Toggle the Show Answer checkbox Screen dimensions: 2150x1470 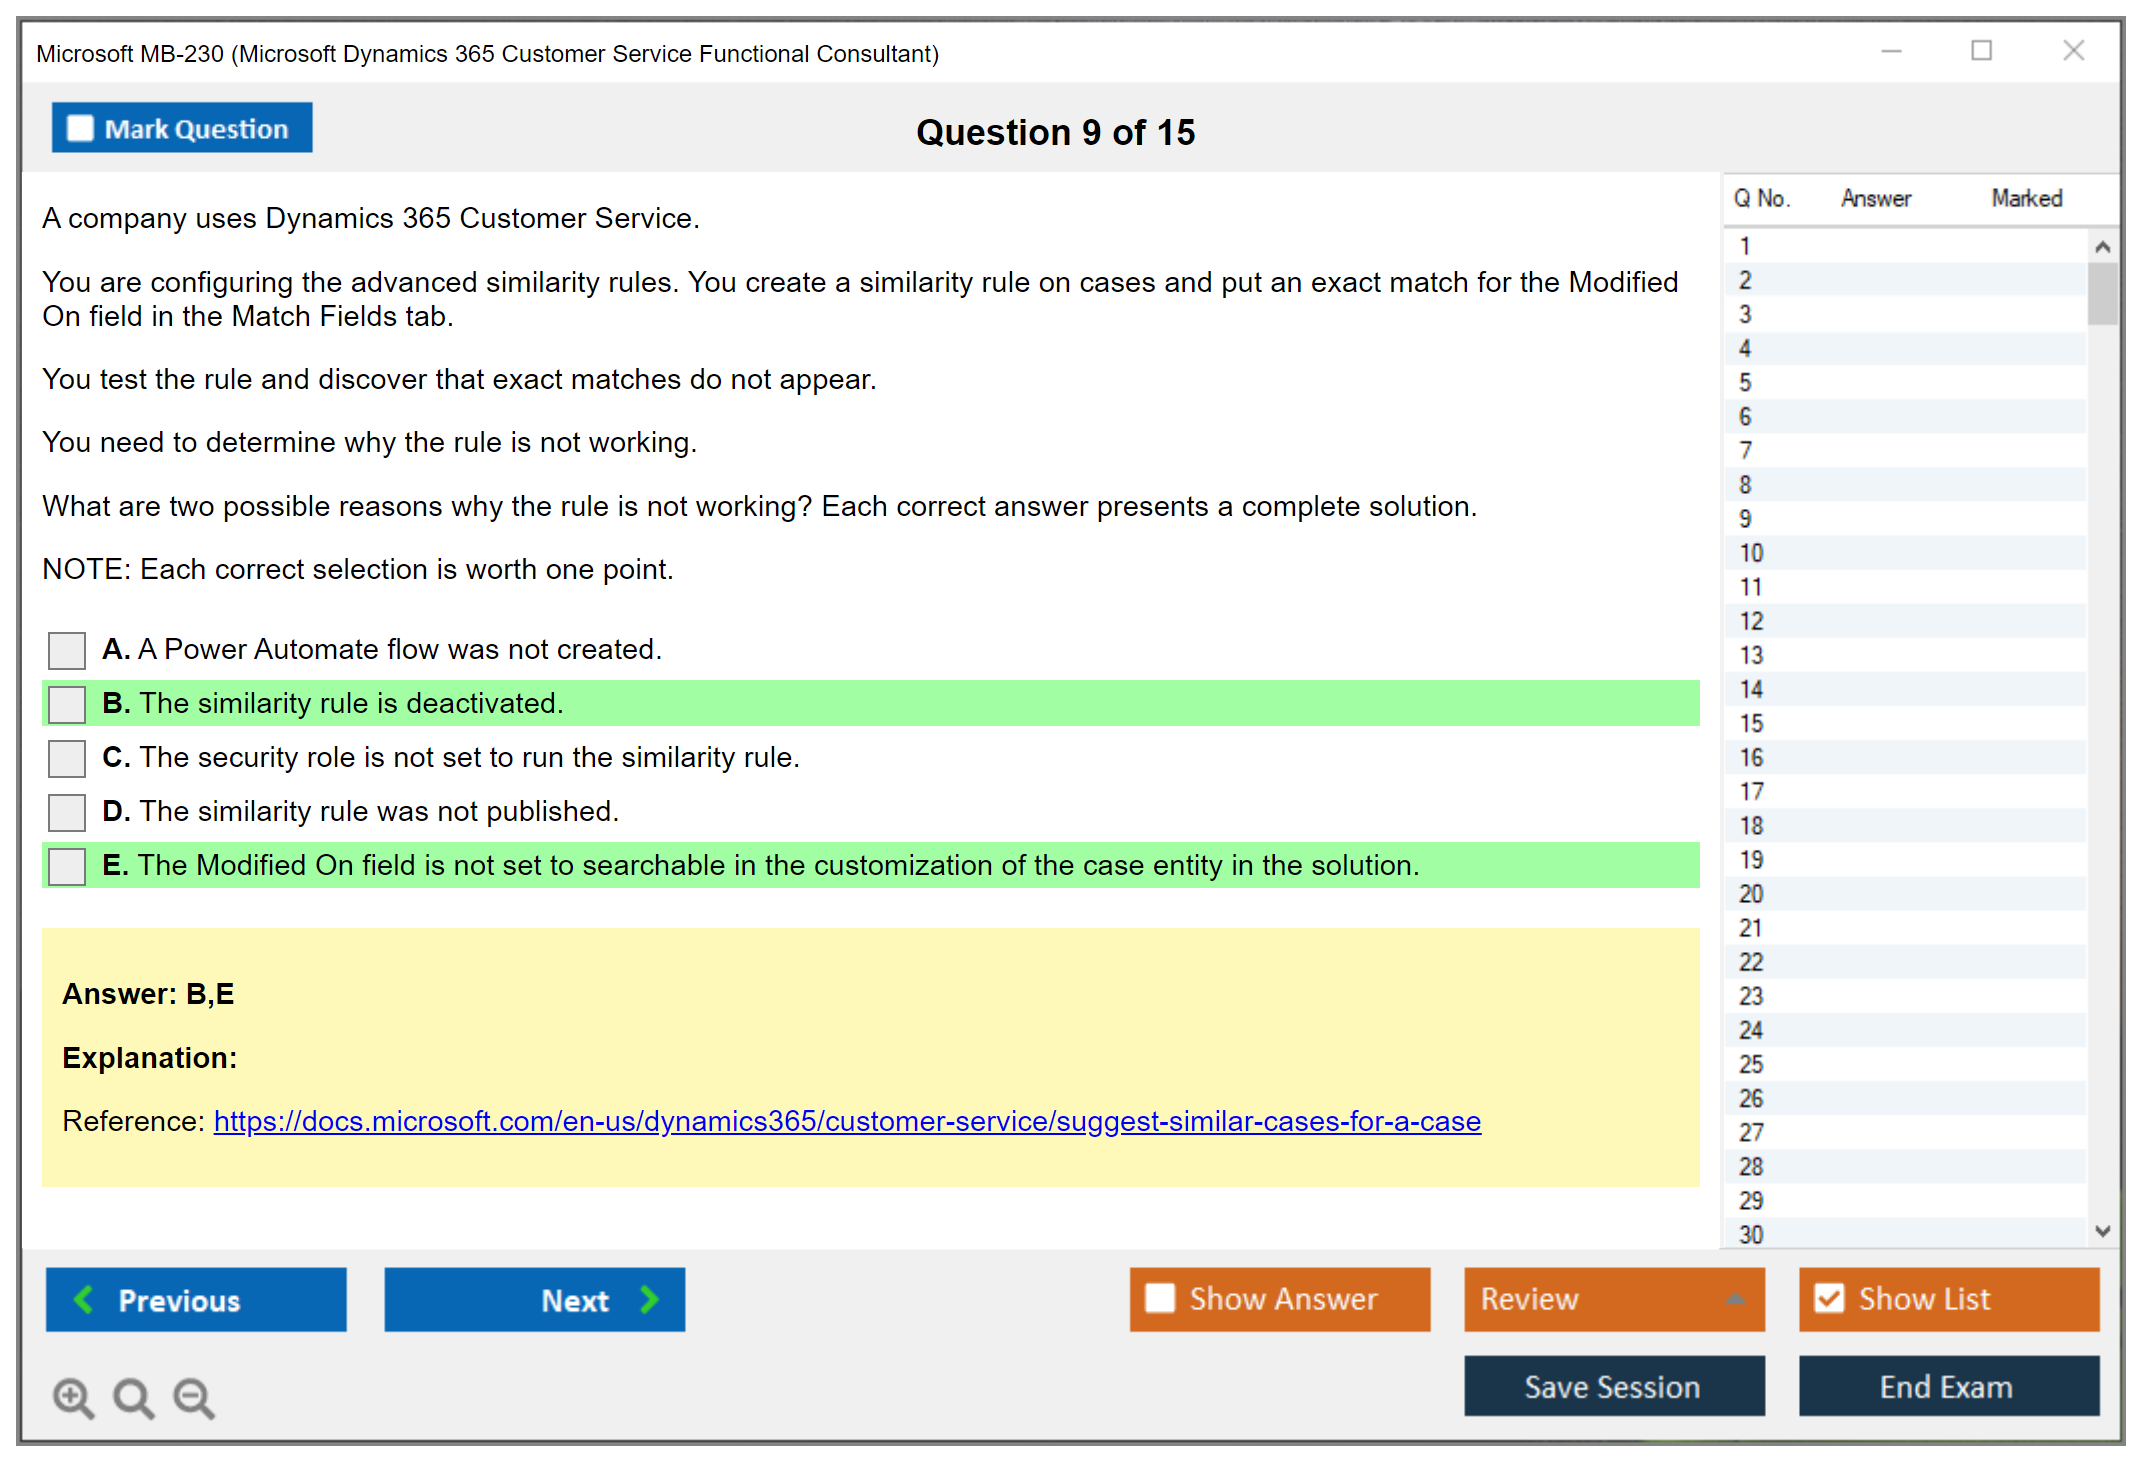tap(1160, 1298)
